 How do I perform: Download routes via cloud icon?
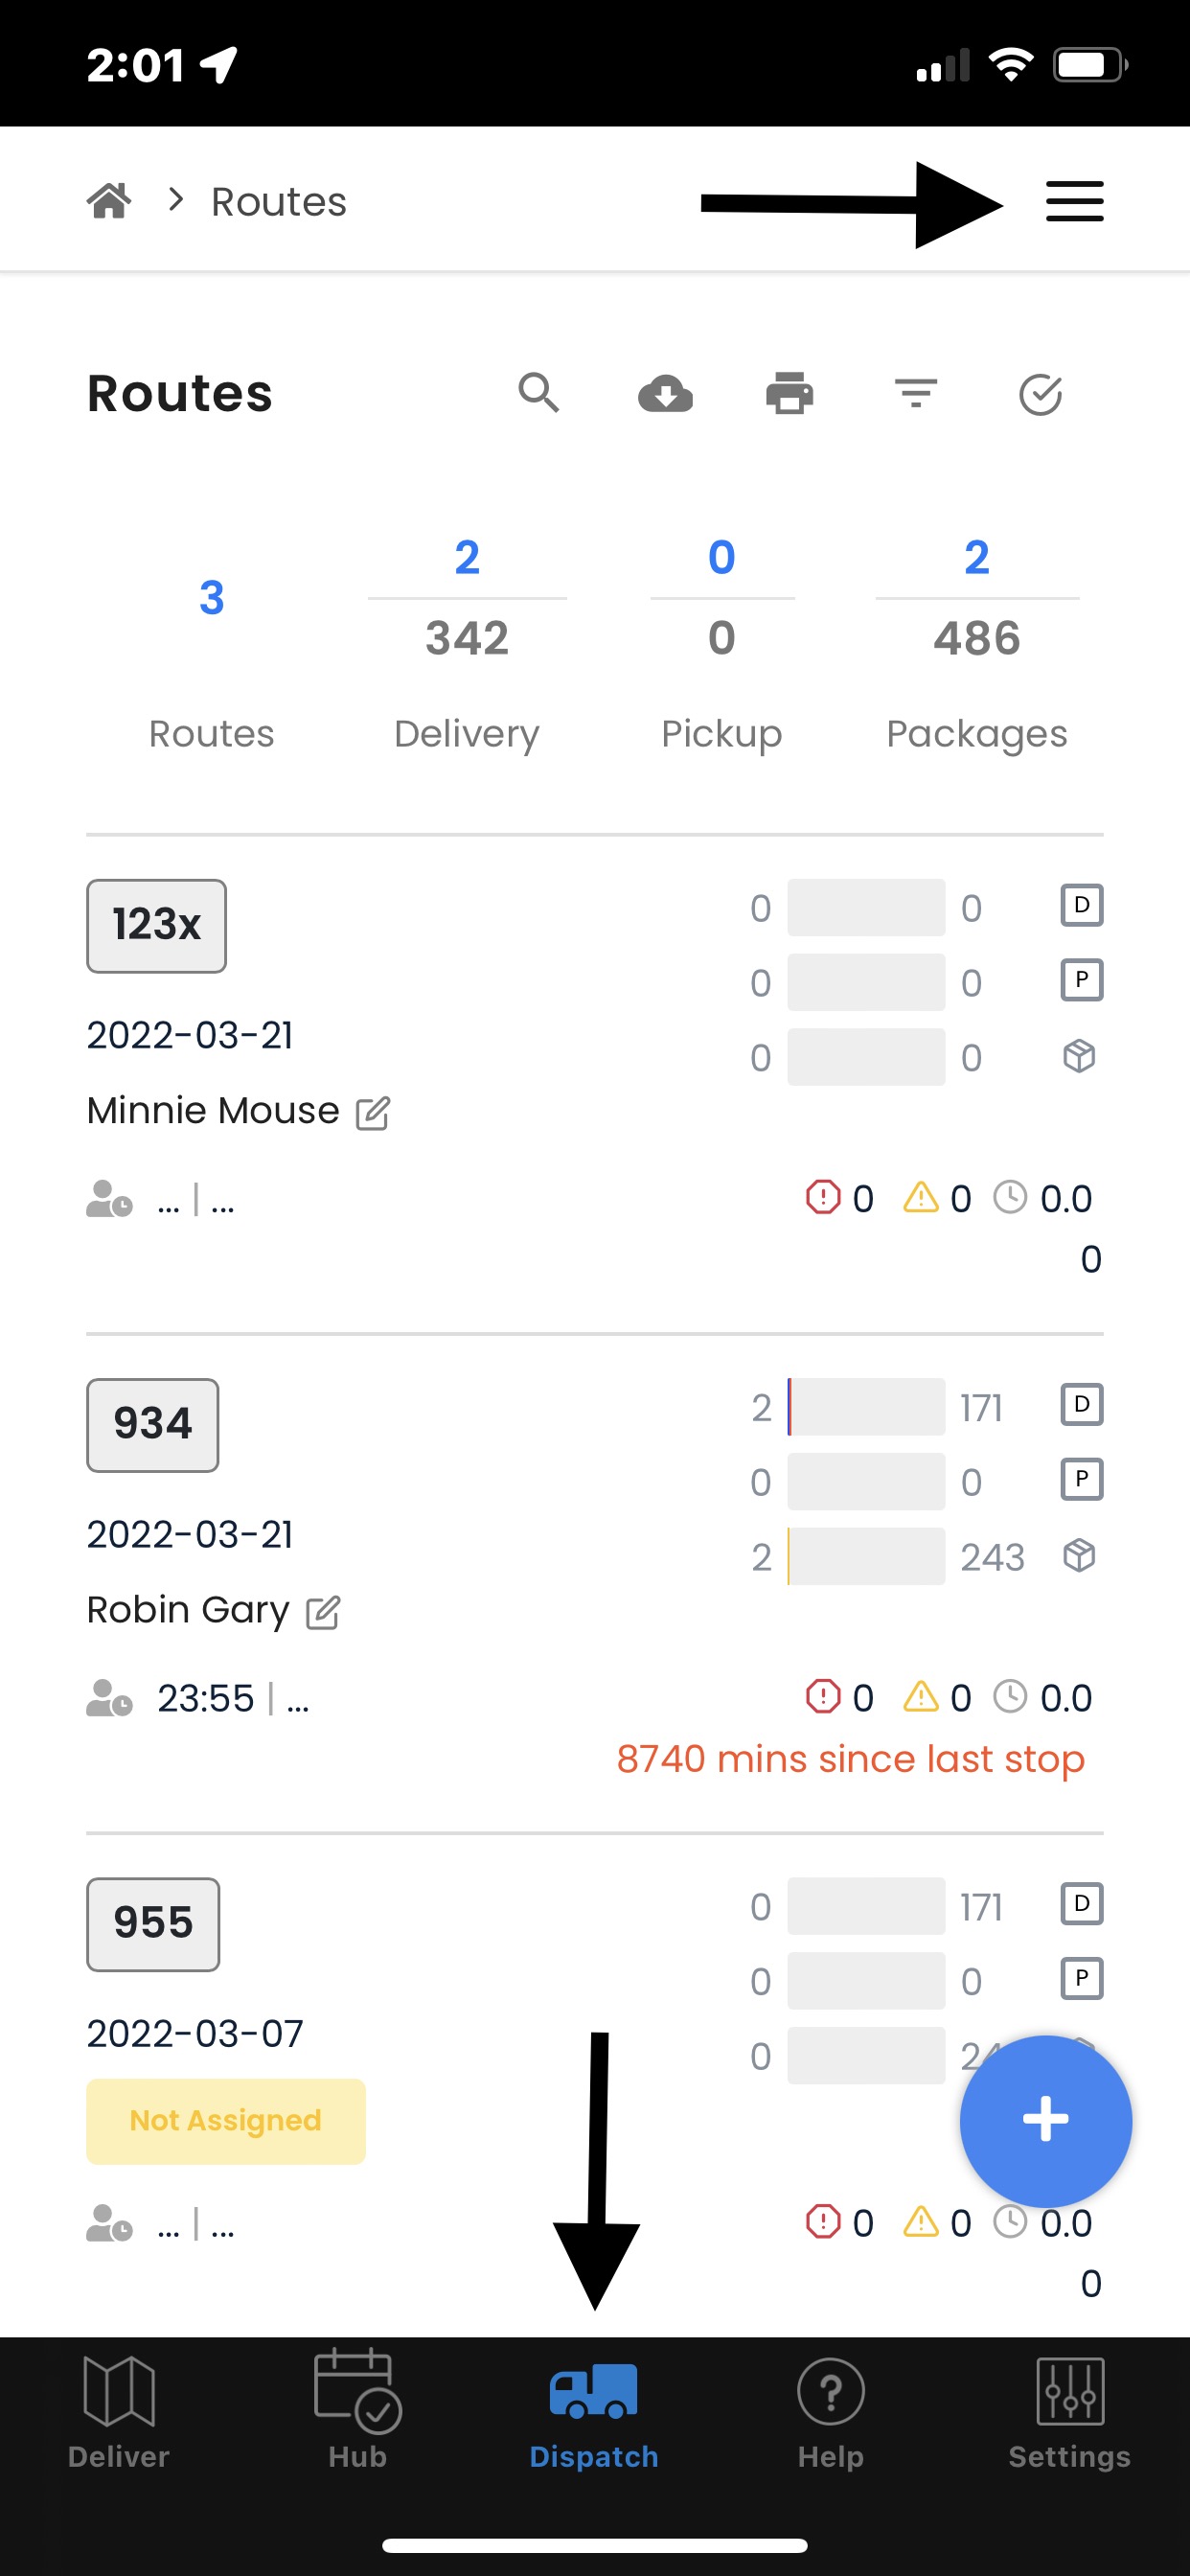(x=665, y=393)
